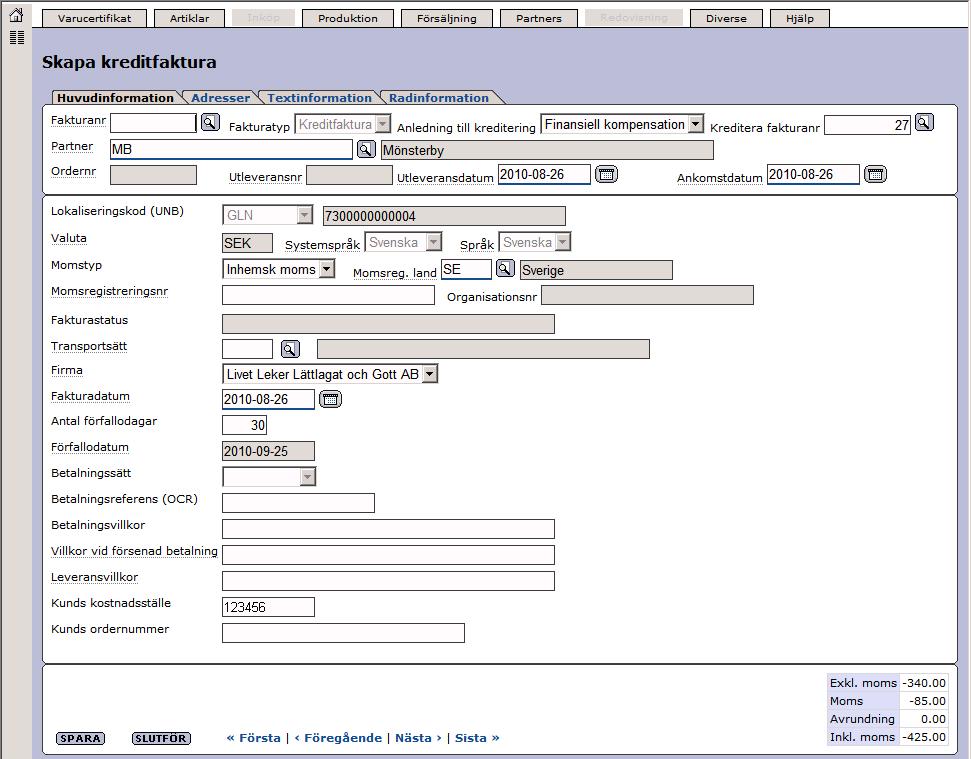The height and width of the screenshot is (759, 971).
Task: Click the Fakturadatum date field
Action: (268, 399)
